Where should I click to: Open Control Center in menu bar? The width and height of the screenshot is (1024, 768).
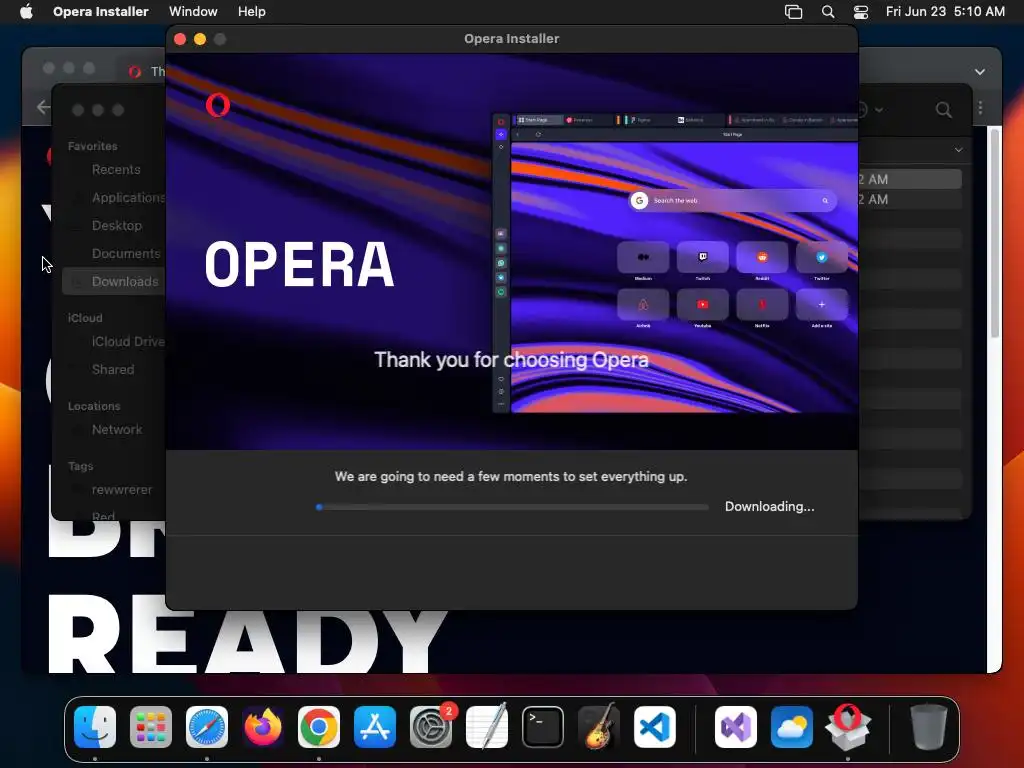[861, 12]
